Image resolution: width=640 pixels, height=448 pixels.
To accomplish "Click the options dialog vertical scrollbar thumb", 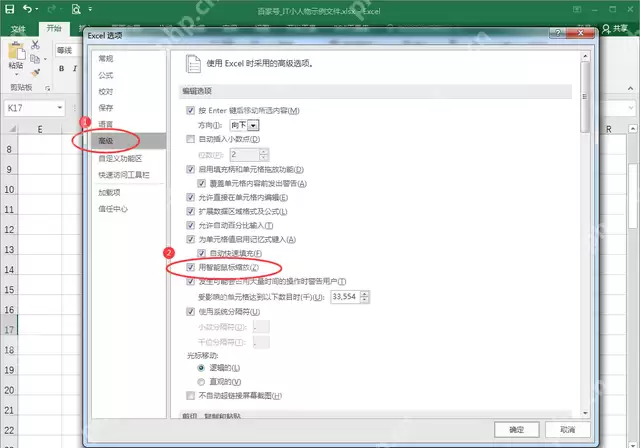I will tap(585, 96).
